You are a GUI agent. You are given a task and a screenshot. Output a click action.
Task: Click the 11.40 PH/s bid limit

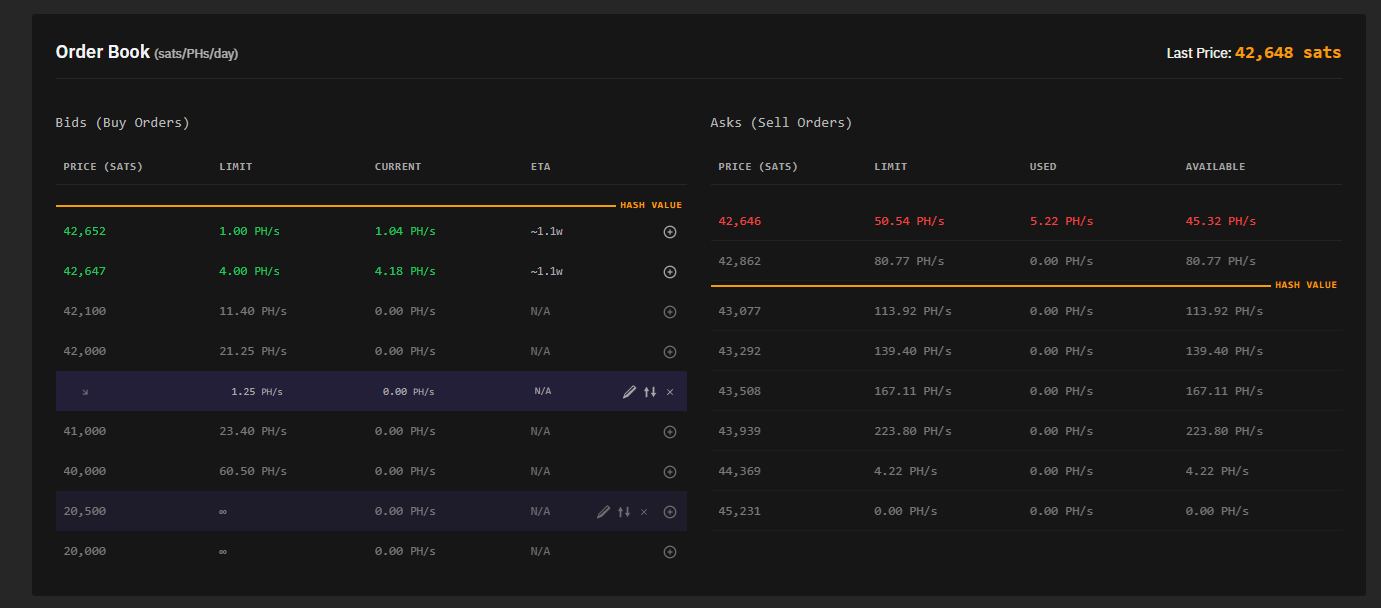pyautogui.click(x=253, y=311)
